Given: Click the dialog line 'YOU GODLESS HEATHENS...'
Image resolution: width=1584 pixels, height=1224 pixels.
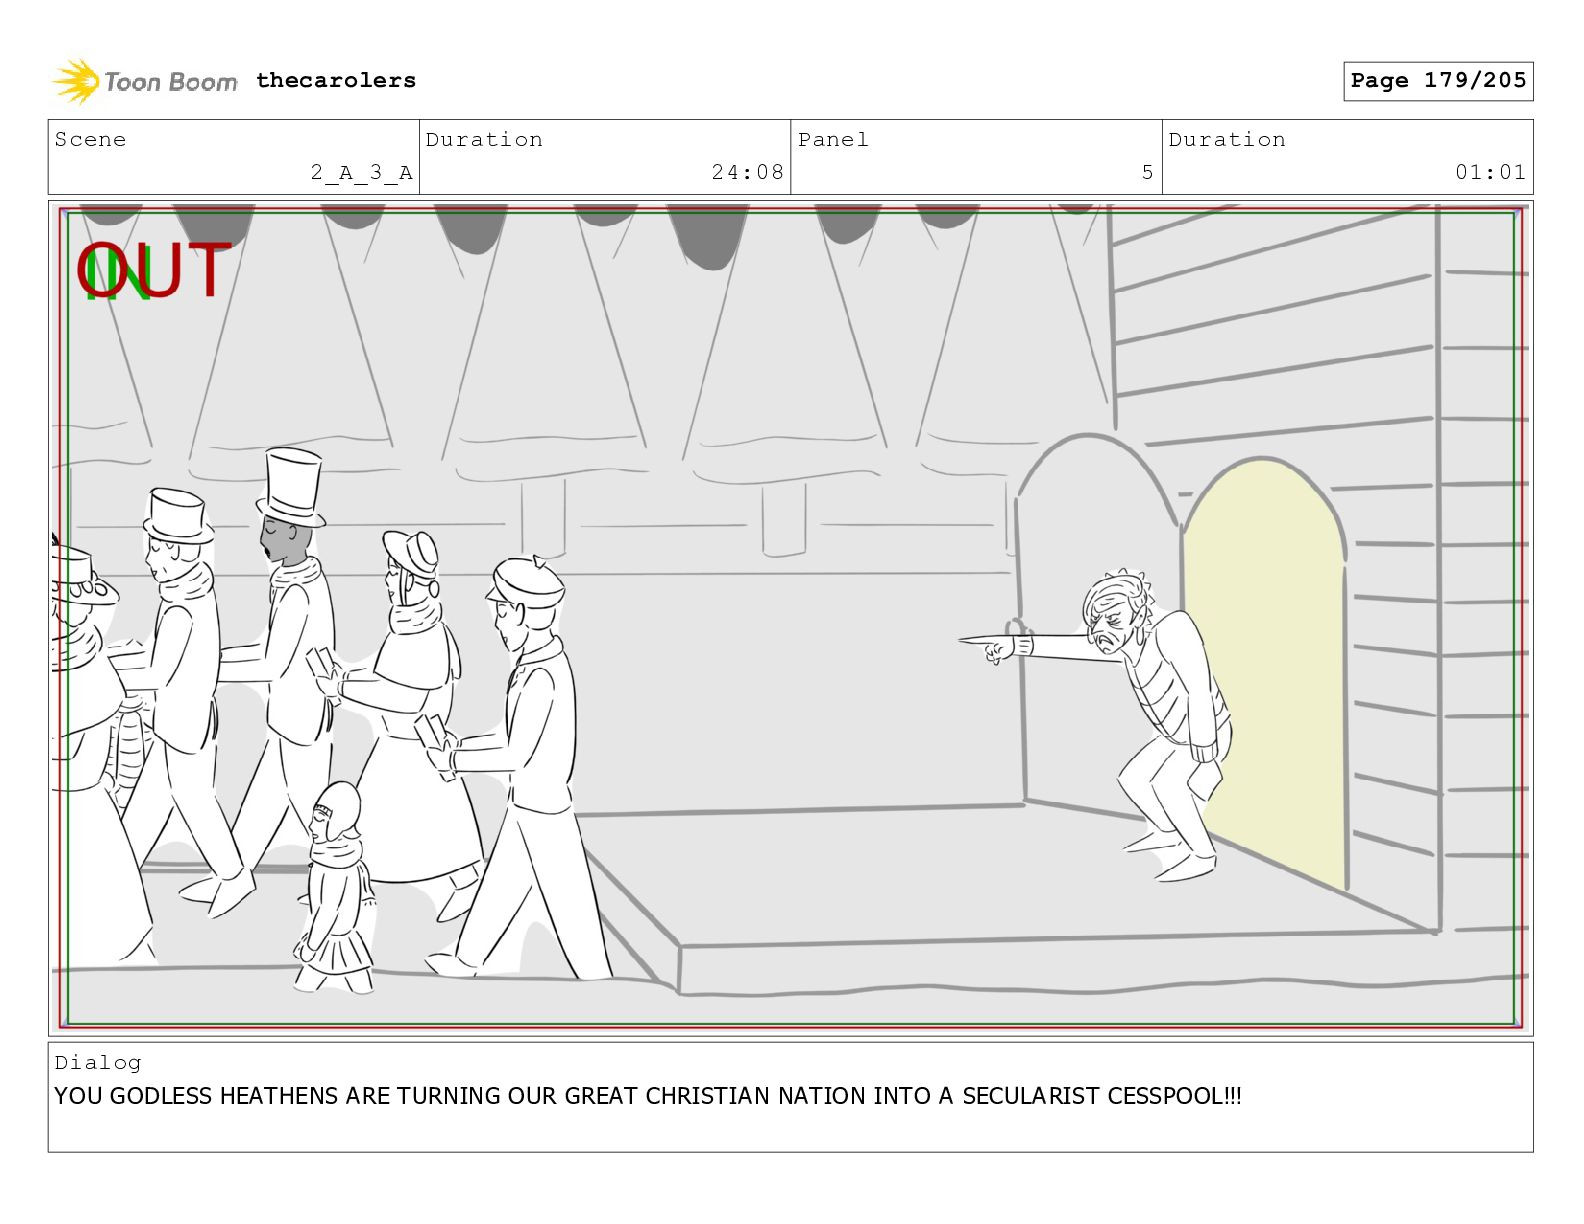Looking at the screenshot, I should [x=648, y=1096].
